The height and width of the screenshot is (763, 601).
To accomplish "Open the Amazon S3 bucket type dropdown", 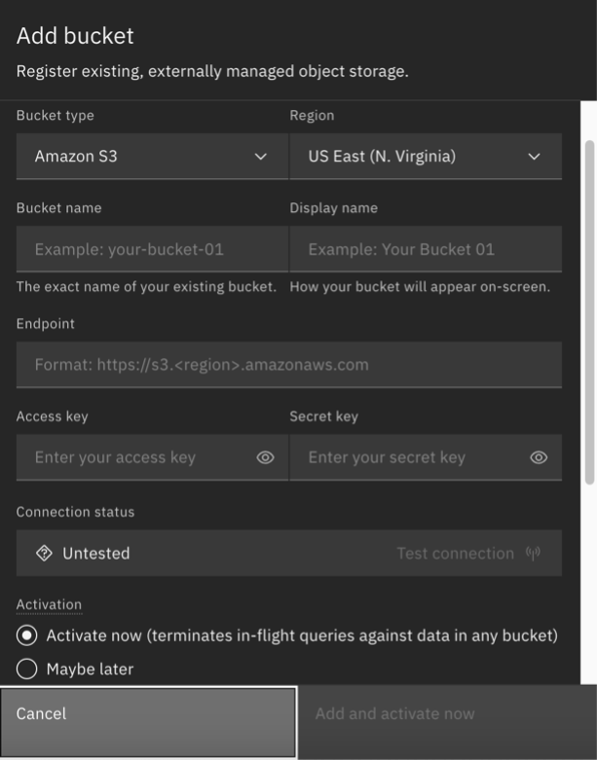I will 152,157.
